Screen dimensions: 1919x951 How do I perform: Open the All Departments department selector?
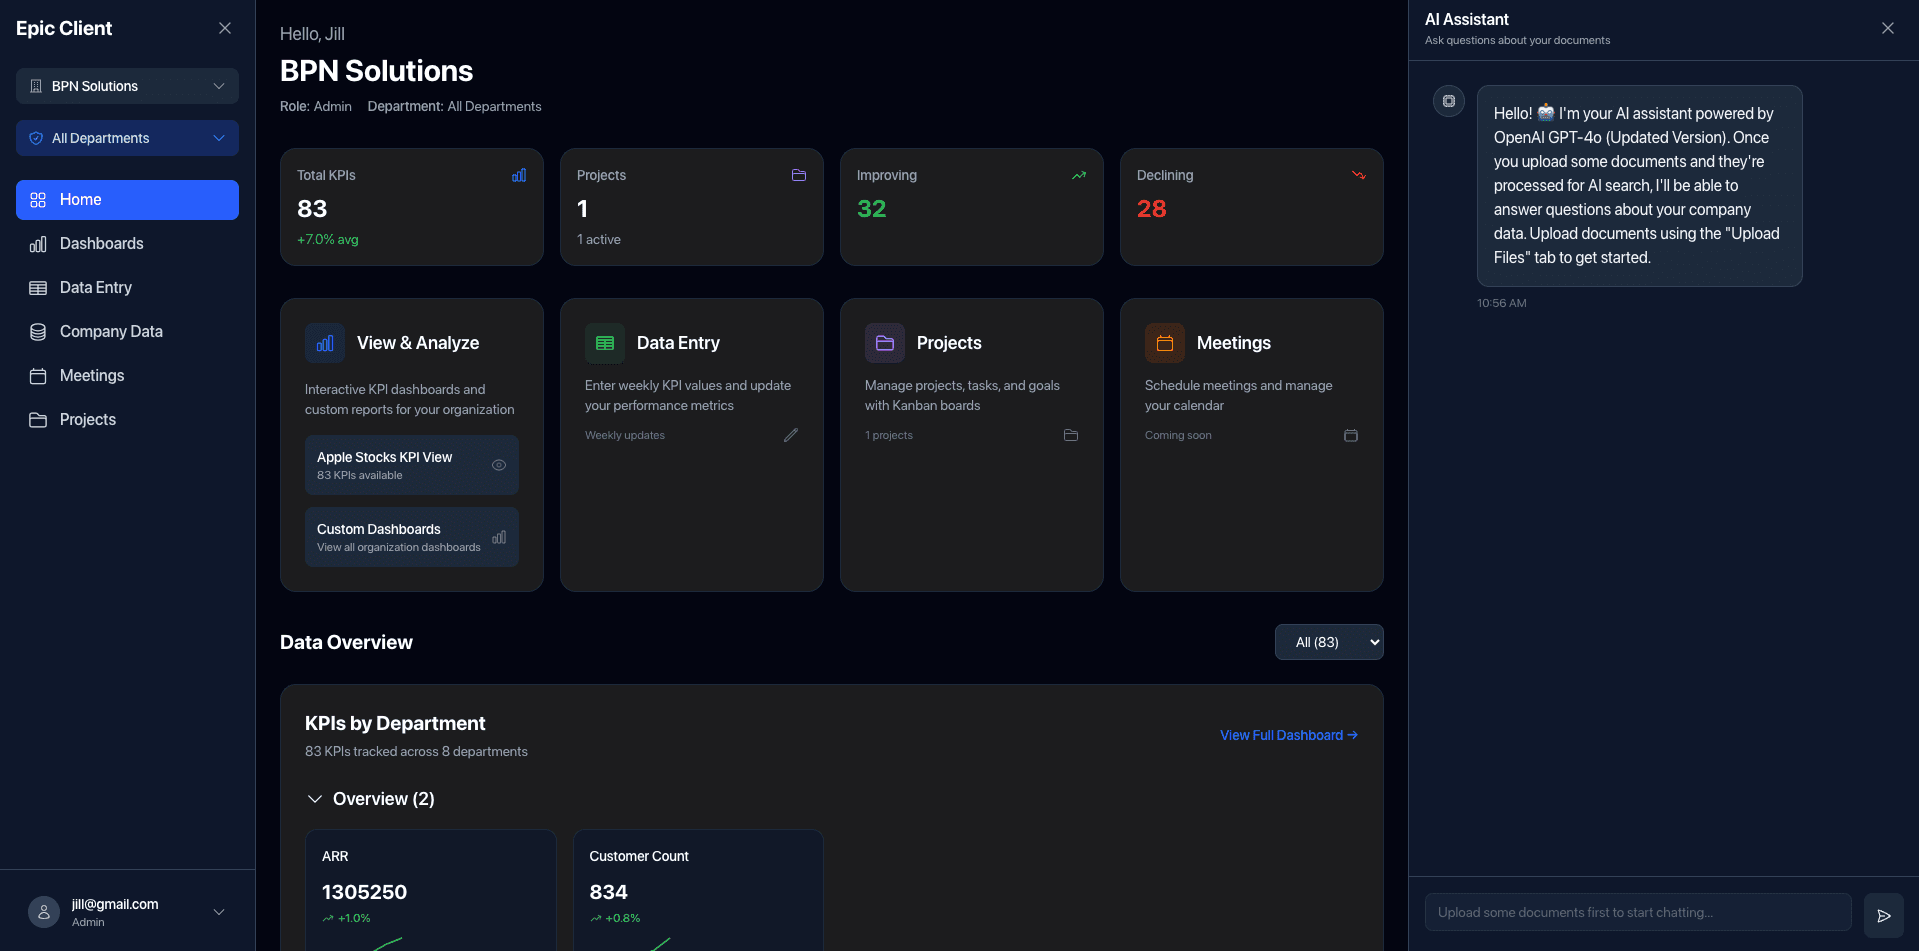coord(126,137)
